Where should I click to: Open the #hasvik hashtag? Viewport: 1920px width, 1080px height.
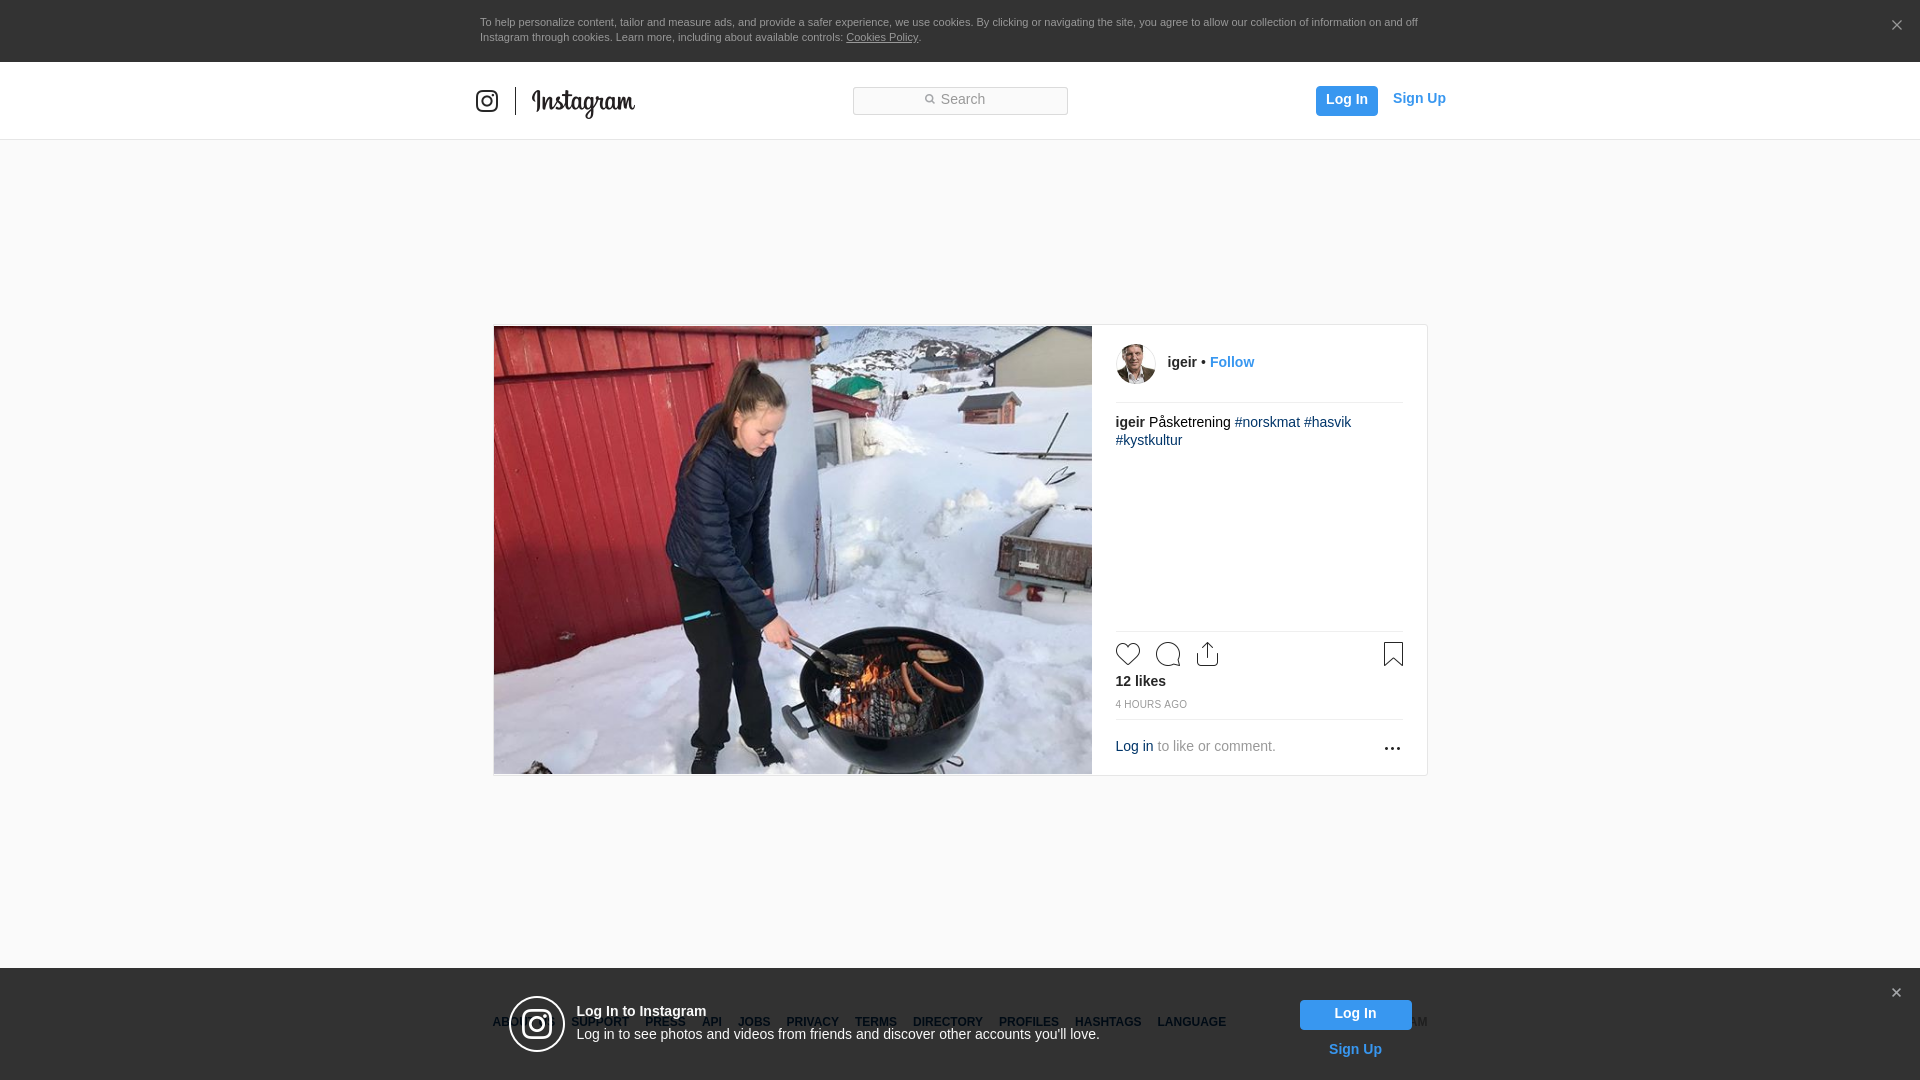pos(1327,422)
